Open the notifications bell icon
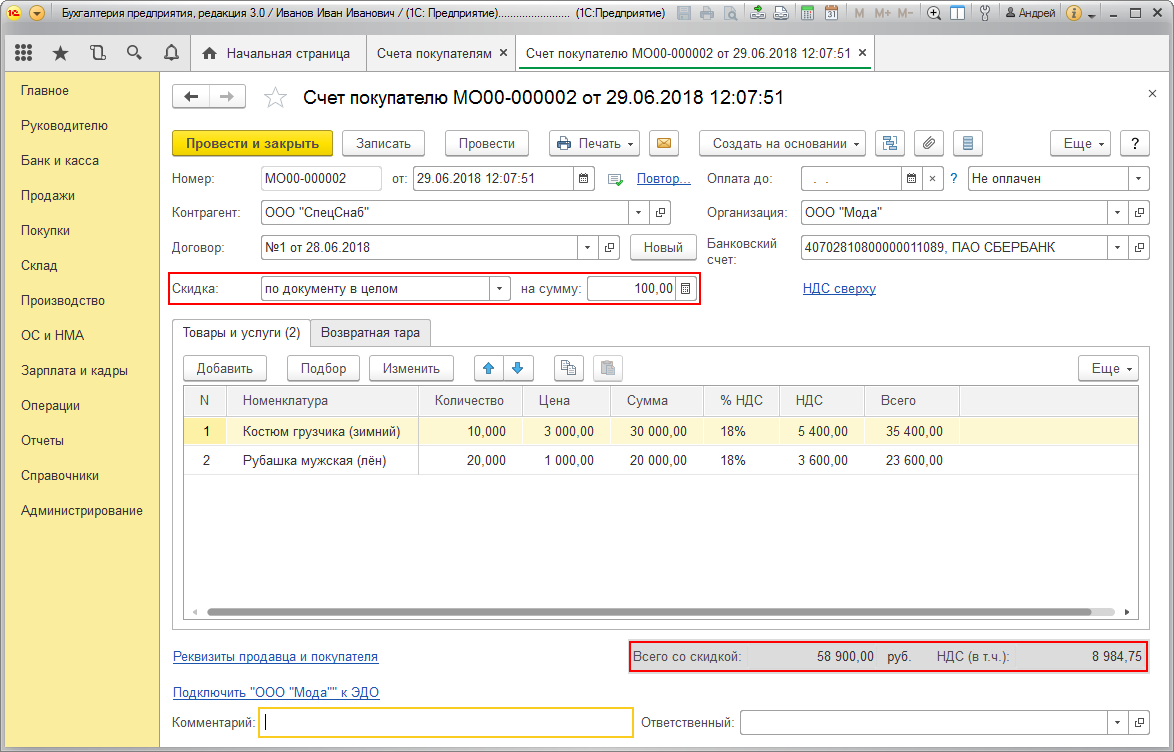Screen dimensions: 1174x752 point(171,53)
